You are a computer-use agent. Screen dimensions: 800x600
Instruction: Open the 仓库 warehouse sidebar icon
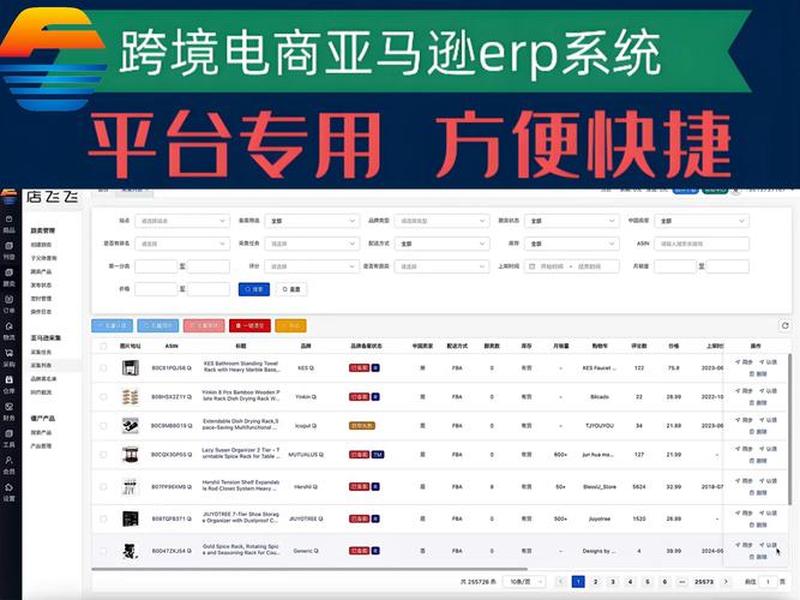(9, 380)
